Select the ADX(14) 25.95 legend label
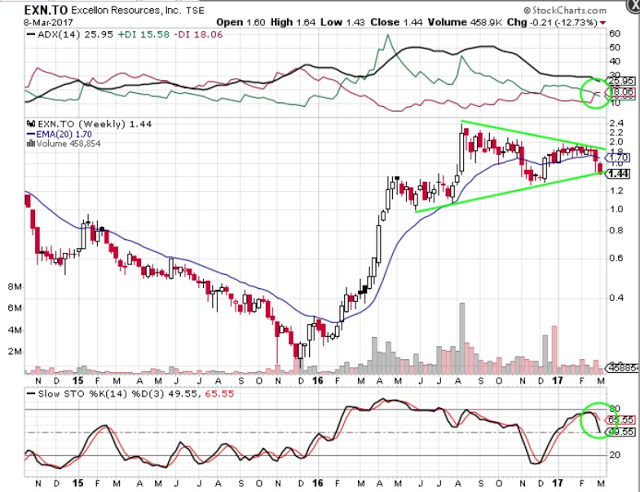 [x=70, y=35]
